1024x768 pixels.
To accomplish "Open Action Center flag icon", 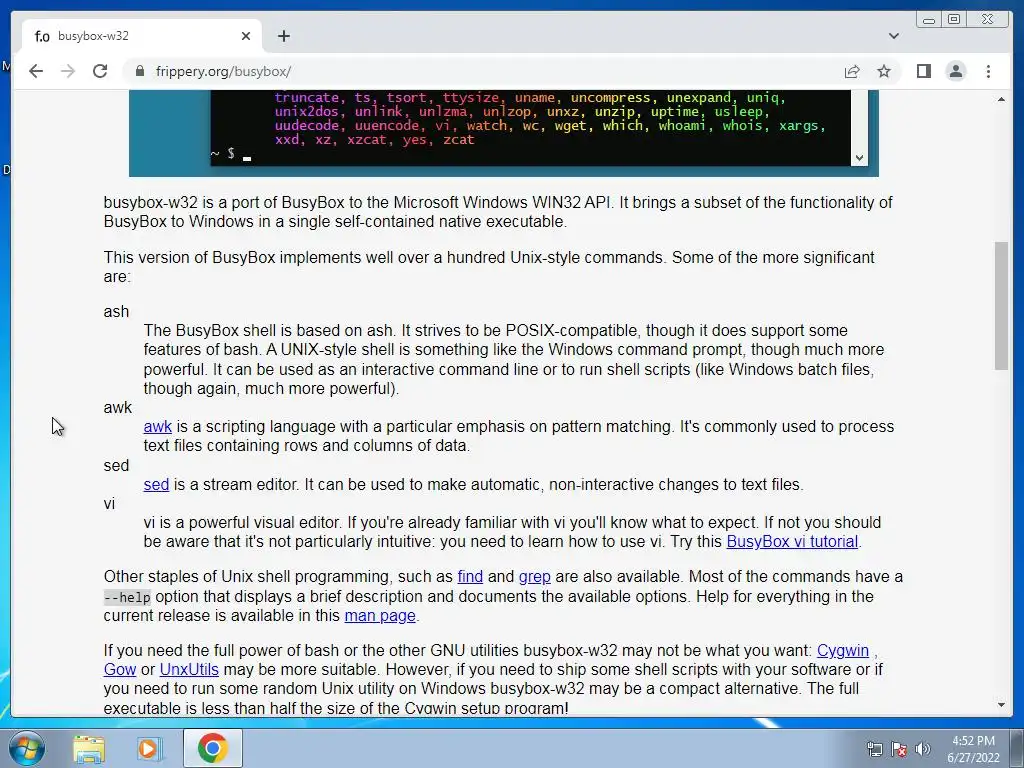I will [x=899, y=749].
